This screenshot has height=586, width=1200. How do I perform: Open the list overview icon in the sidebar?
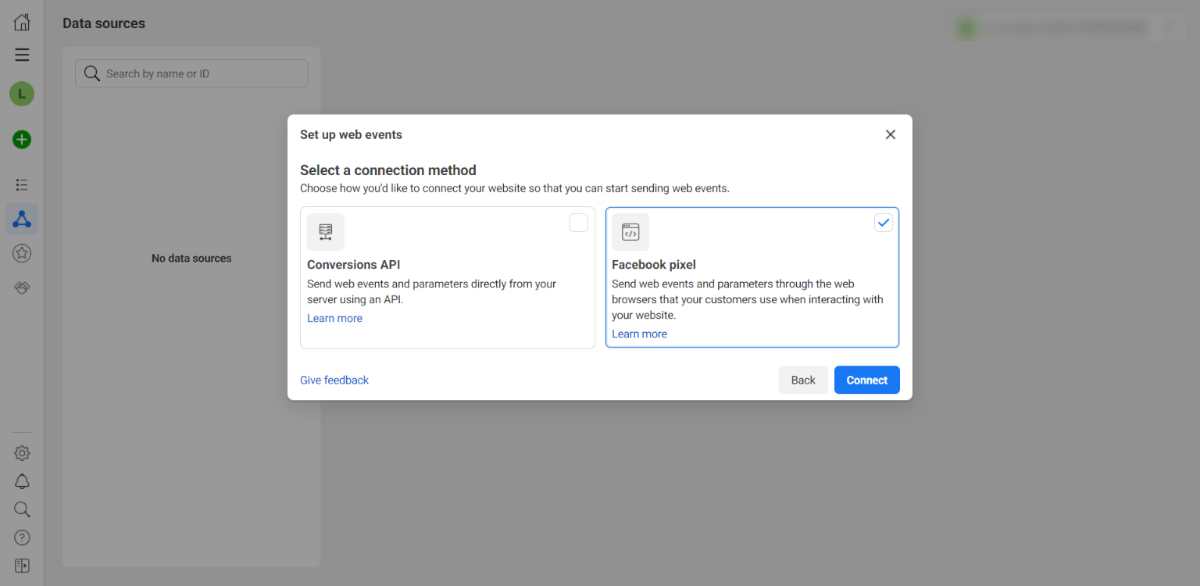(22, 185)
